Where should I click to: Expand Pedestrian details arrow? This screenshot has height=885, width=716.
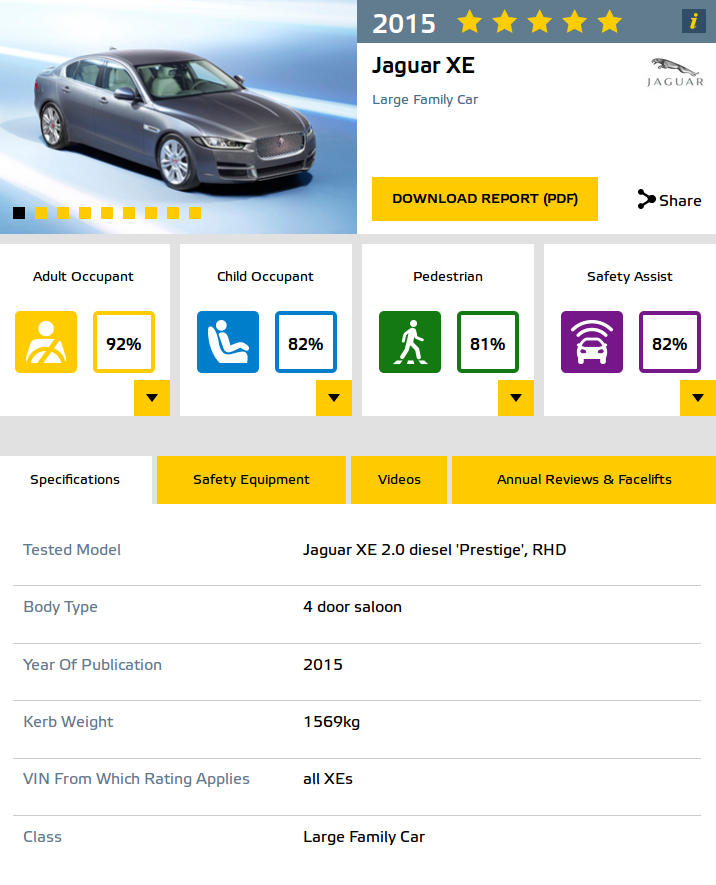coord(516,398)
